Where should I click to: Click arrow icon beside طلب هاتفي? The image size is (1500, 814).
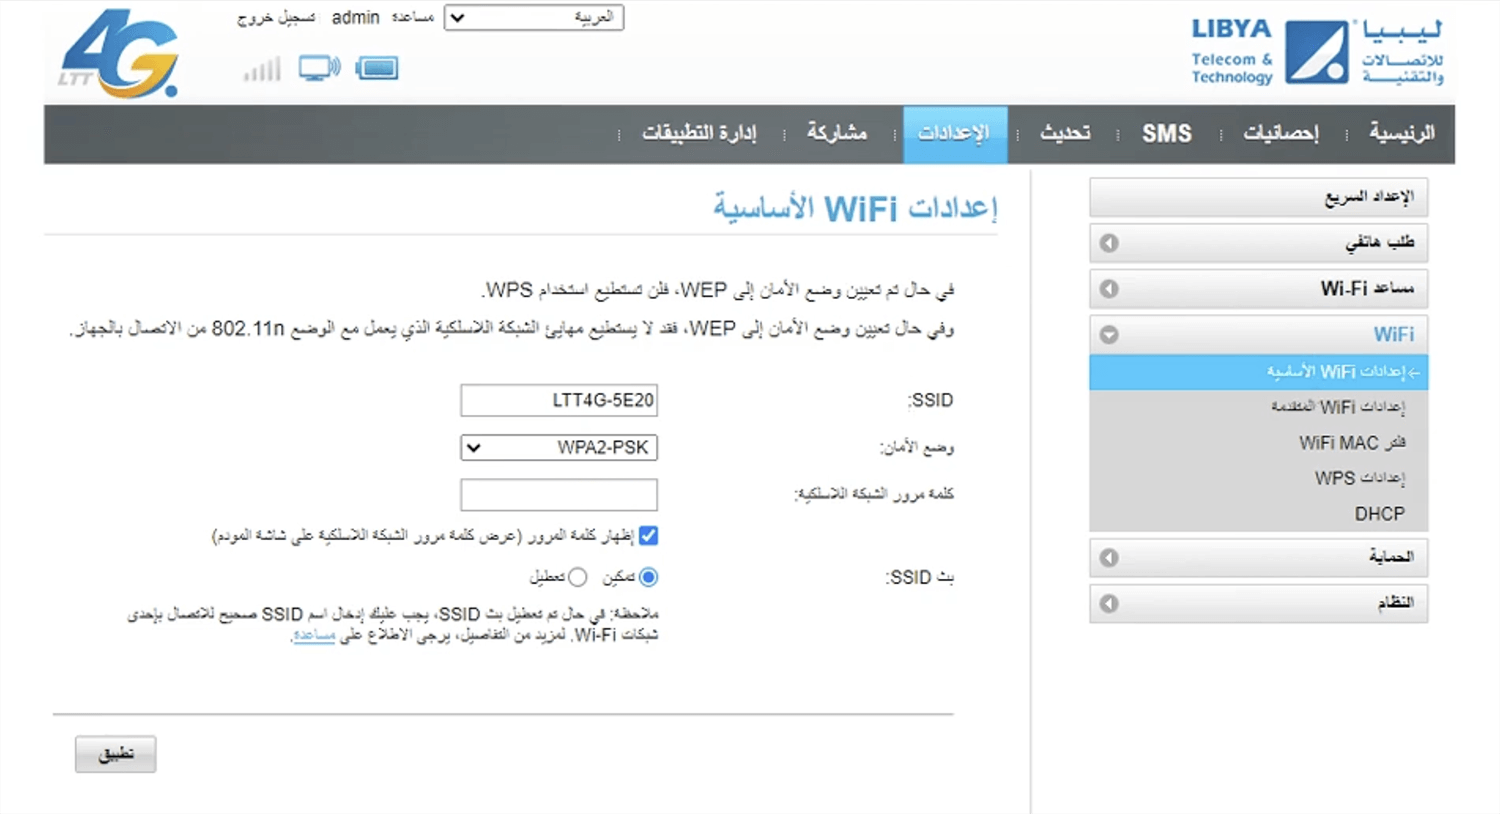pos(1109,243)
